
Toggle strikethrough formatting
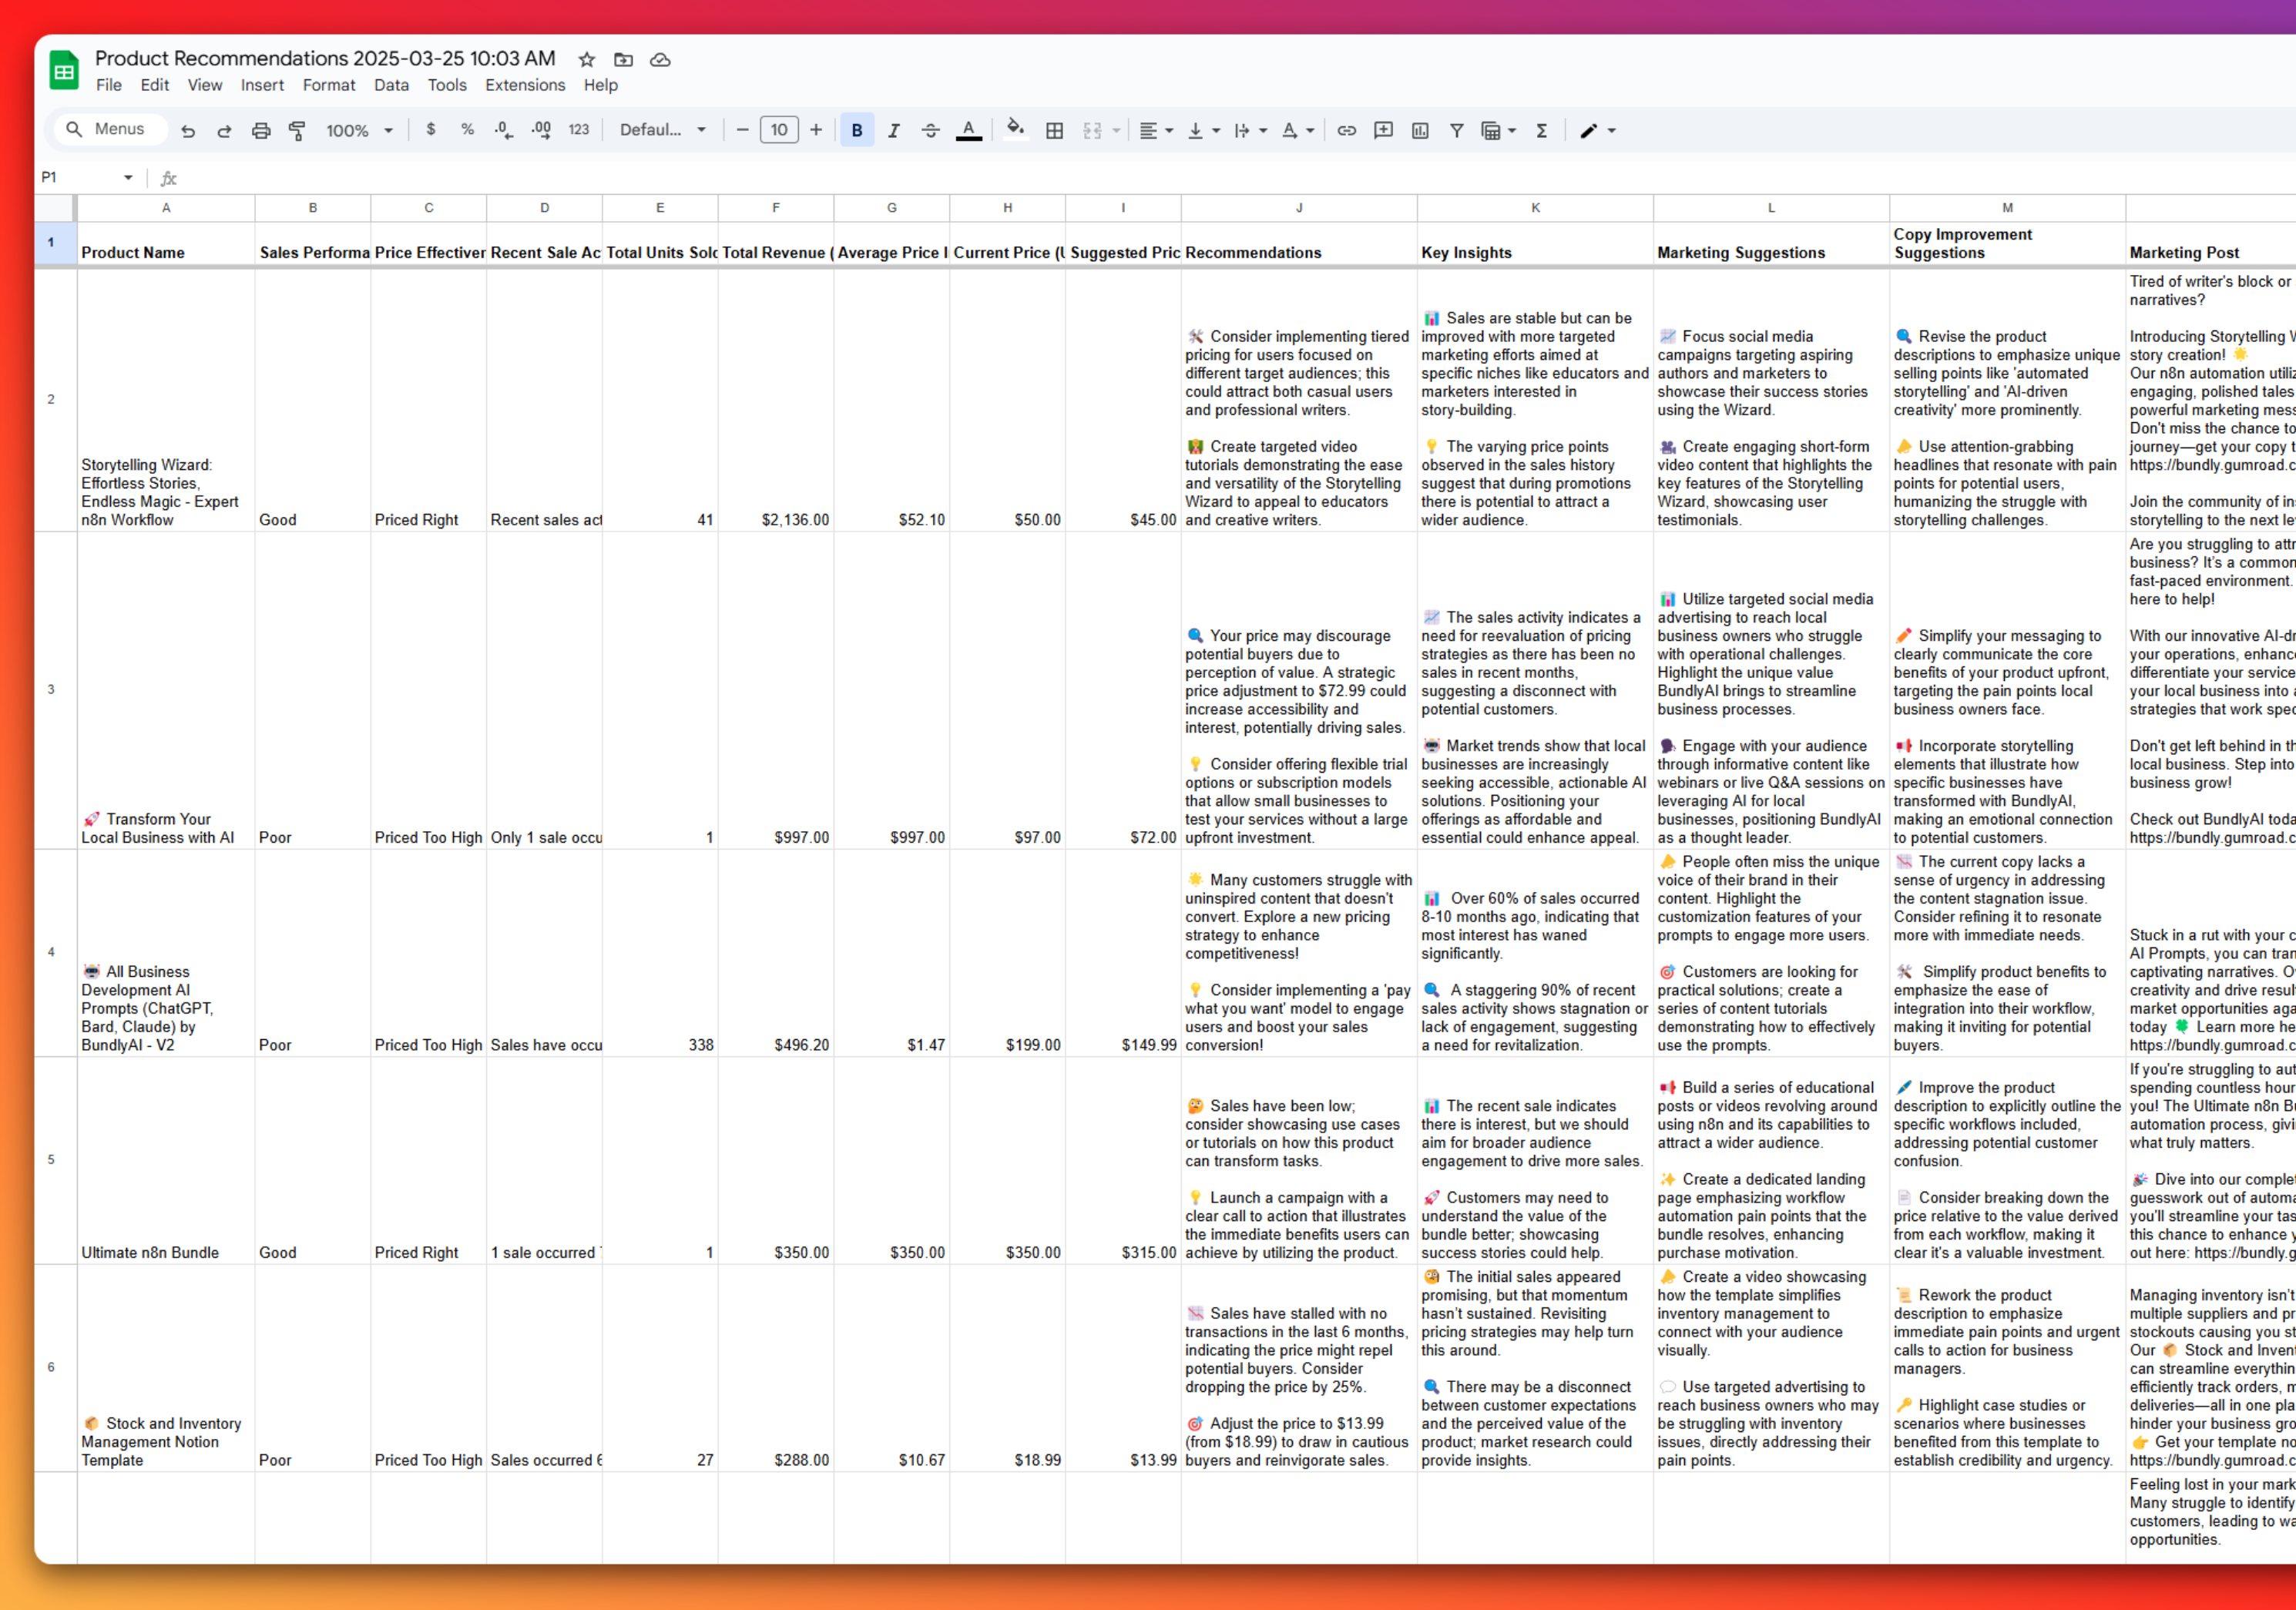click(x=930, y=130)
